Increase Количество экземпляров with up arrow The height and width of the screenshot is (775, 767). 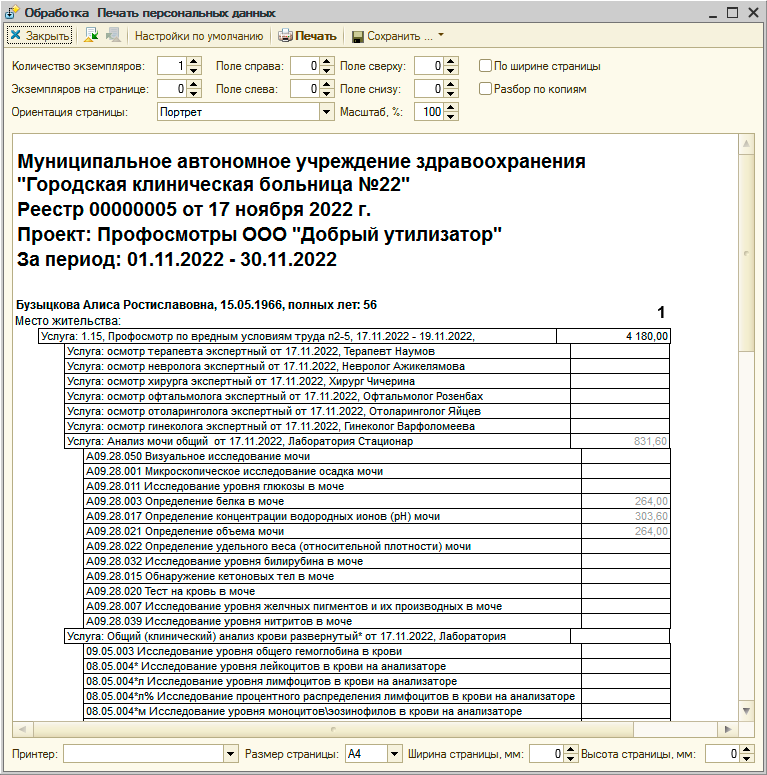click(195, 62)
